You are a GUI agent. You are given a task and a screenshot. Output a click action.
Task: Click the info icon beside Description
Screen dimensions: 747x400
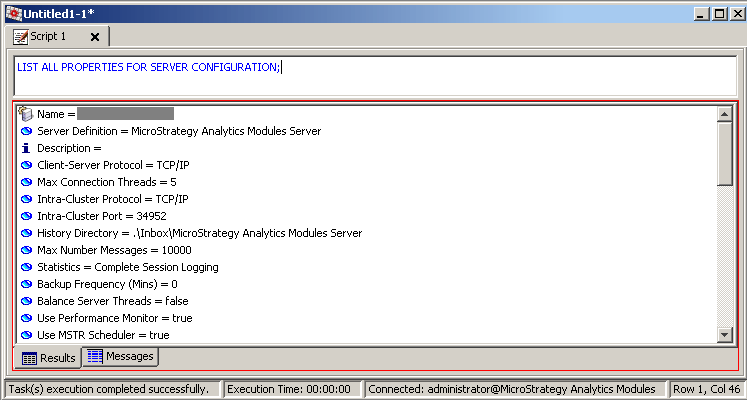[26, 148]
